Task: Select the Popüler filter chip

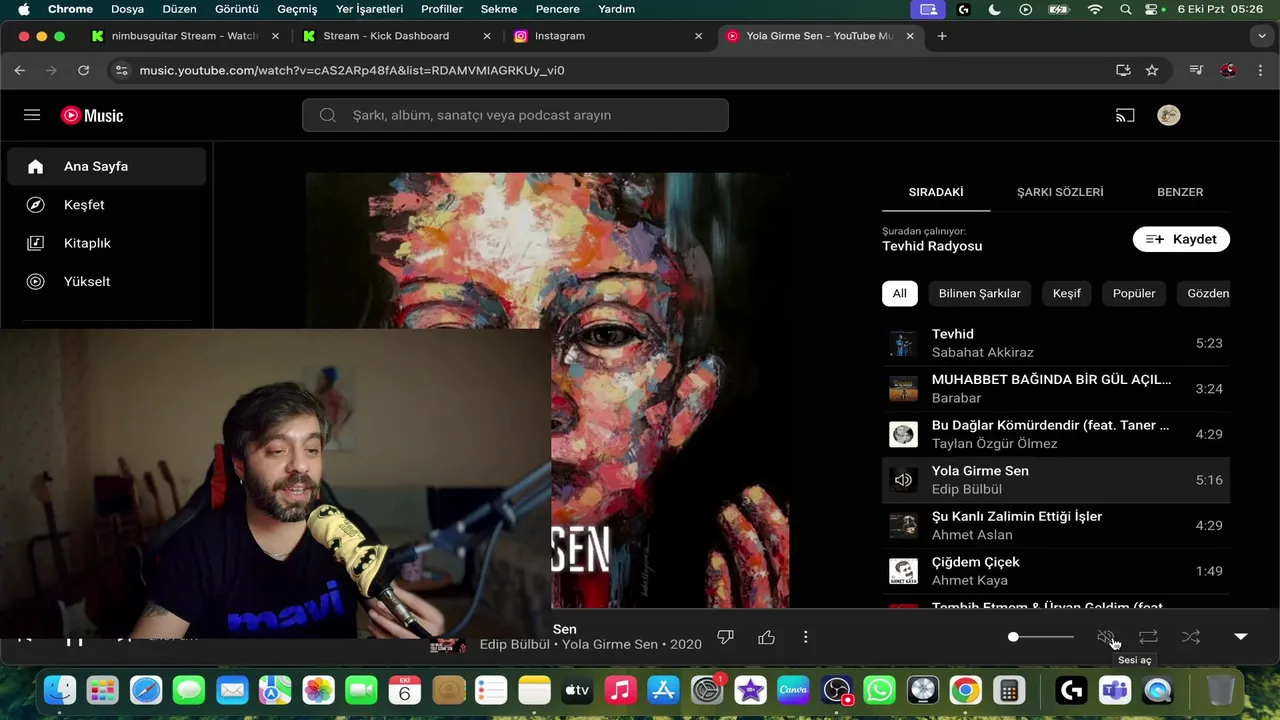Action: click(1134, 293)
